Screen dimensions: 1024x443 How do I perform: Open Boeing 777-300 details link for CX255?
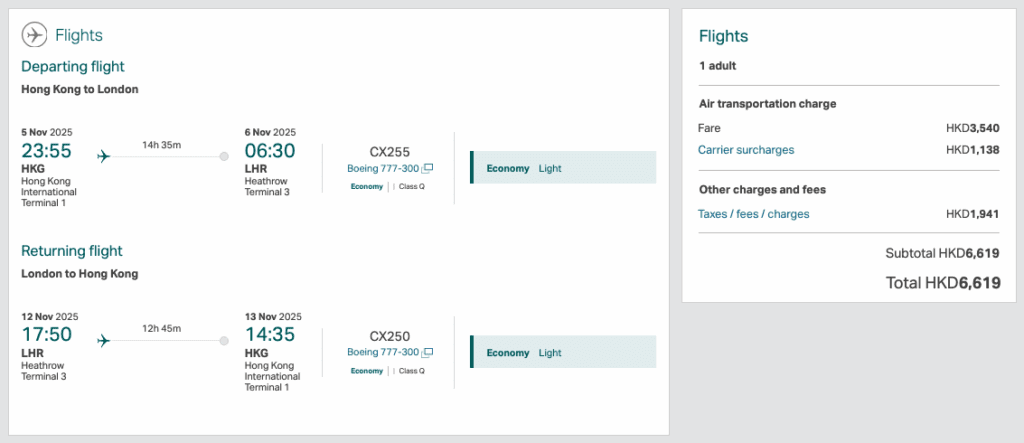click(x=383, y=169)
